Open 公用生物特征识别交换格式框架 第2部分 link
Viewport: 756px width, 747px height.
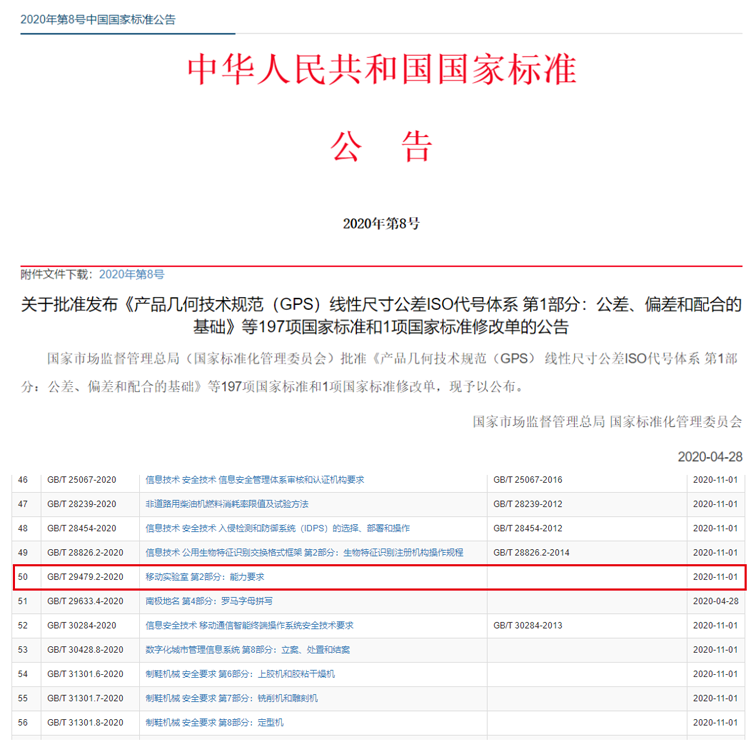304,552
